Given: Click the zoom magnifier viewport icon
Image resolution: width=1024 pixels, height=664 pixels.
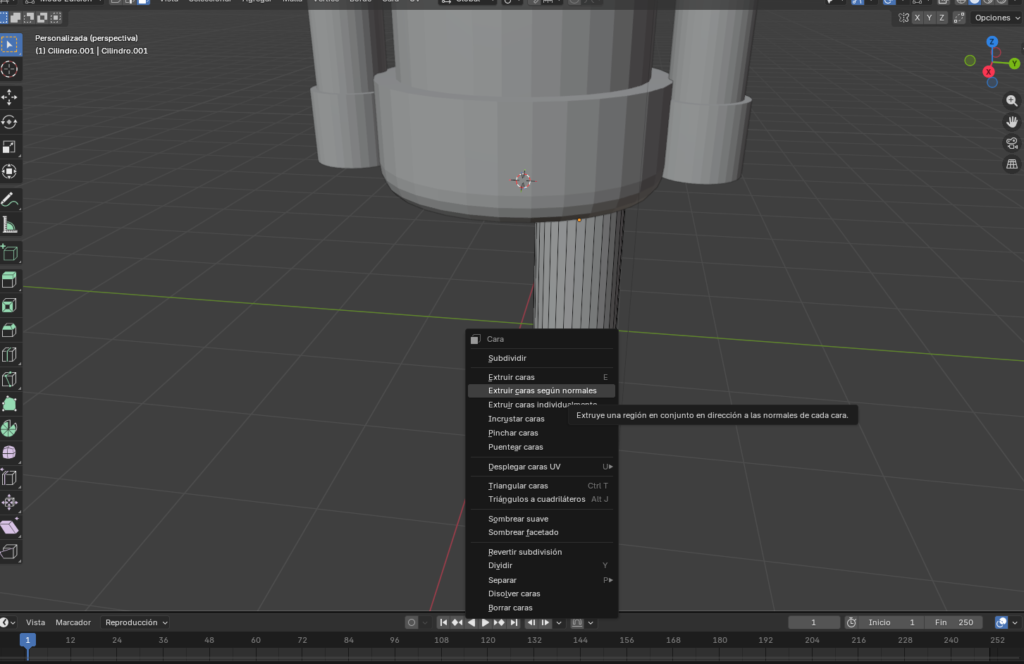Looking at the screenshot, I should pyautogui.click(x=1011, y=101).
